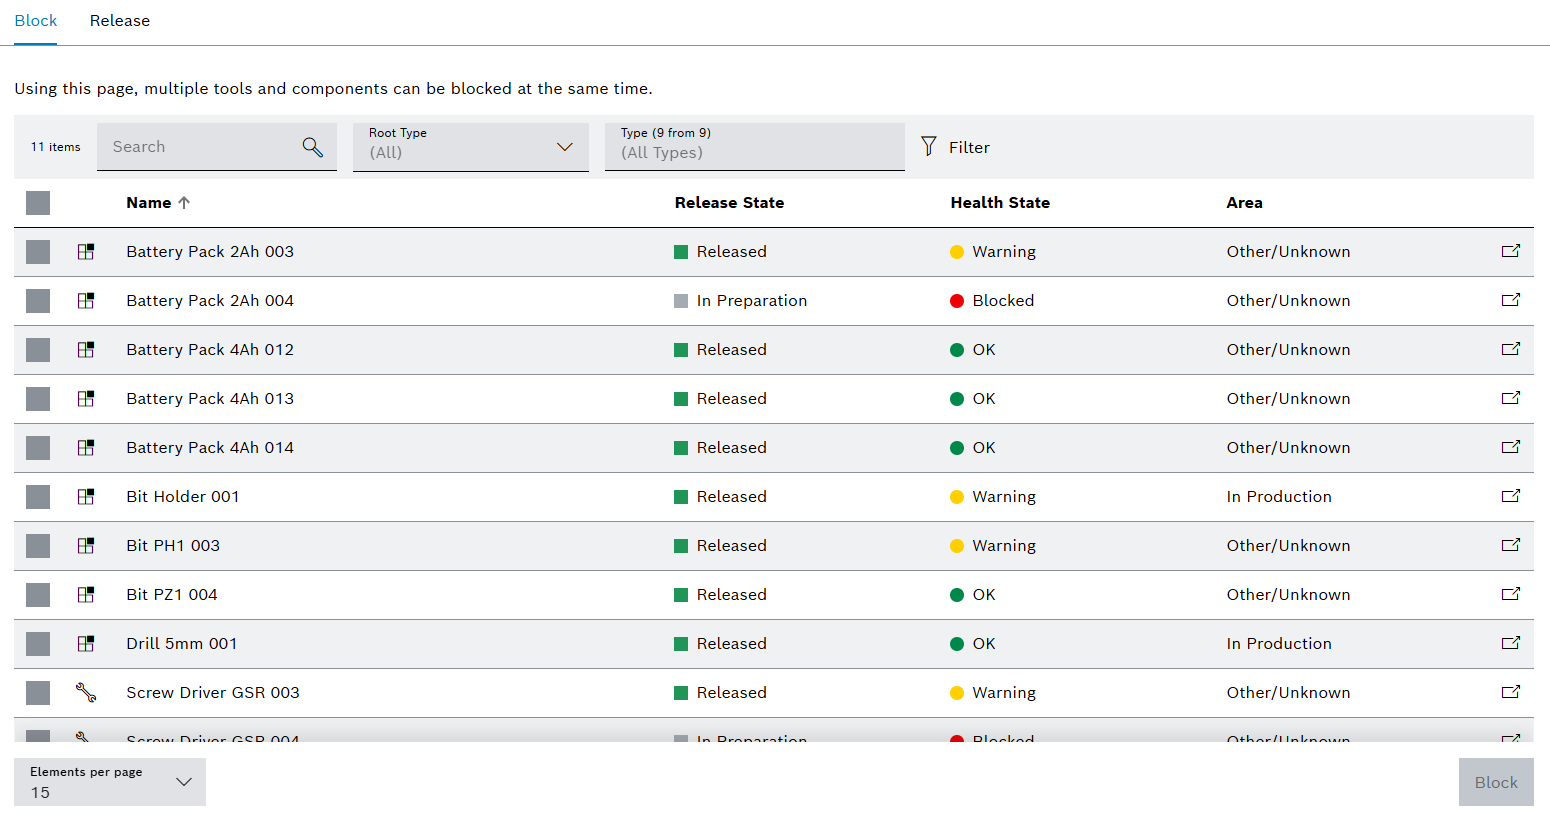Open Battery Pack 4Ah 013 external link icon
This screenshot has width=1550, height=817.
1510,398
